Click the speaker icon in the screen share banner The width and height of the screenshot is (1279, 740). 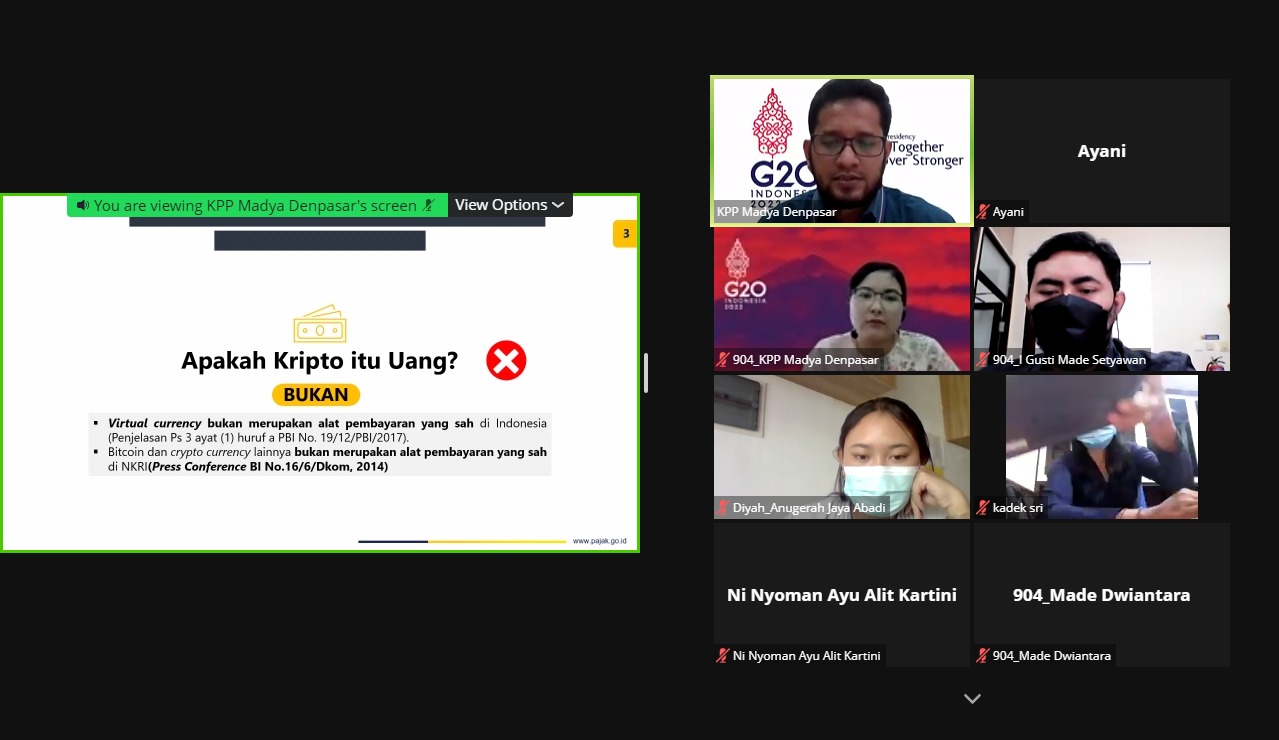83,205
